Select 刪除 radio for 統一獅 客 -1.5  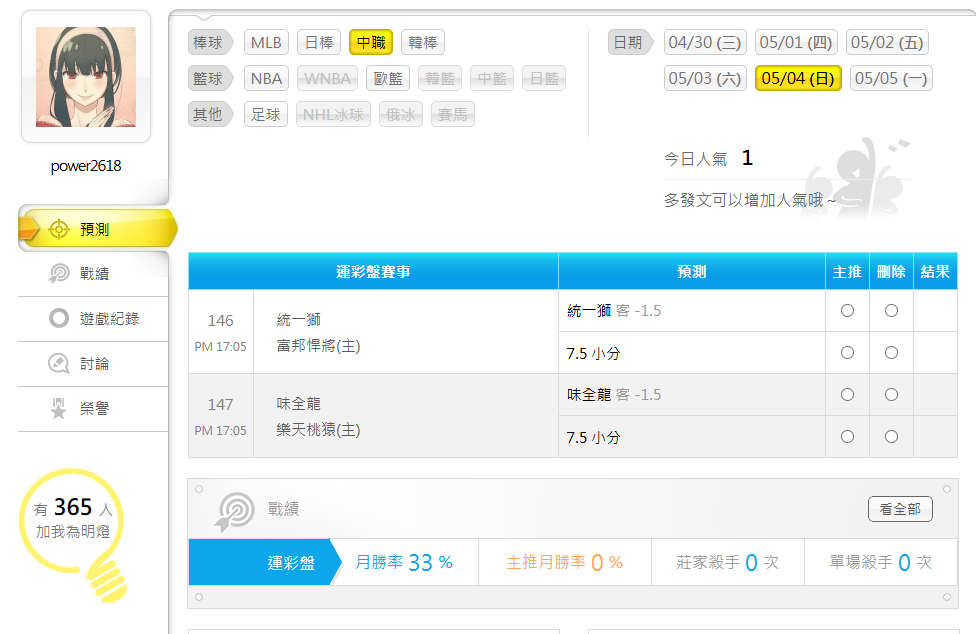pos(891,310)
